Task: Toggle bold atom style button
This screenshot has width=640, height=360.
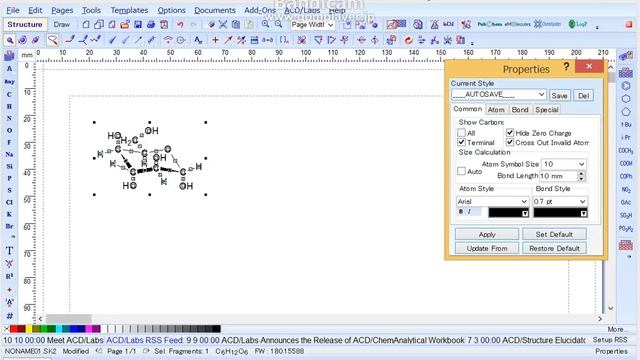Action: pos(461,211)
